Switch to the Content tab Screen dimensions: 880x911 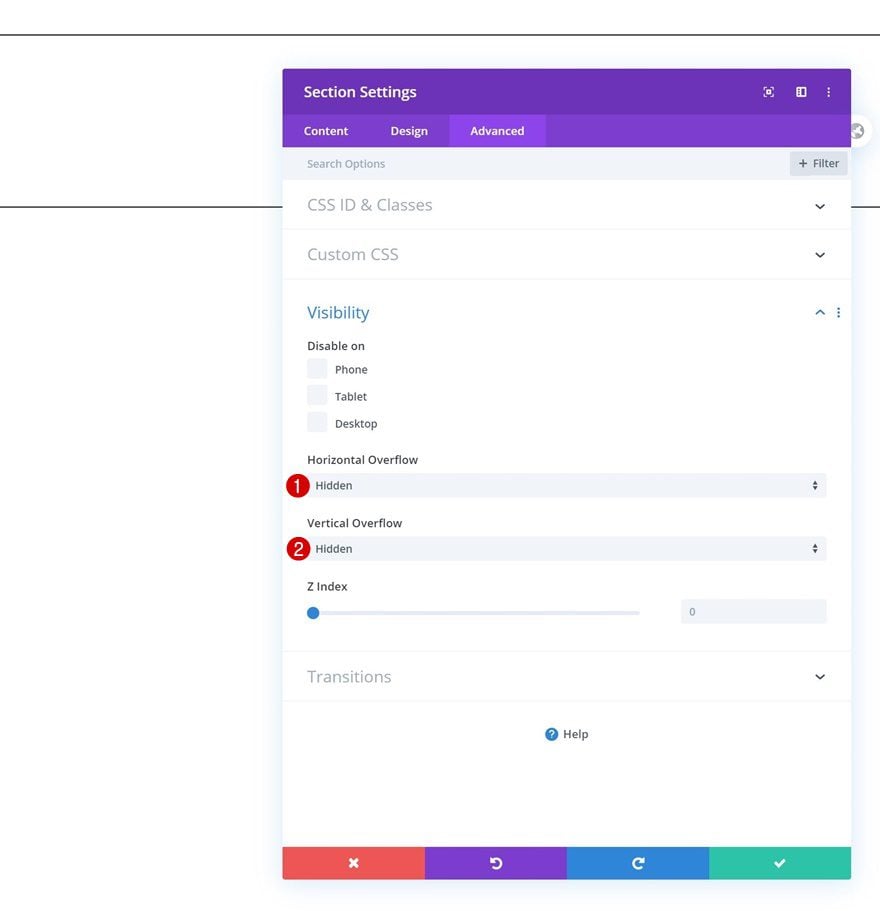pyautogui.click(x=326, y=131)
